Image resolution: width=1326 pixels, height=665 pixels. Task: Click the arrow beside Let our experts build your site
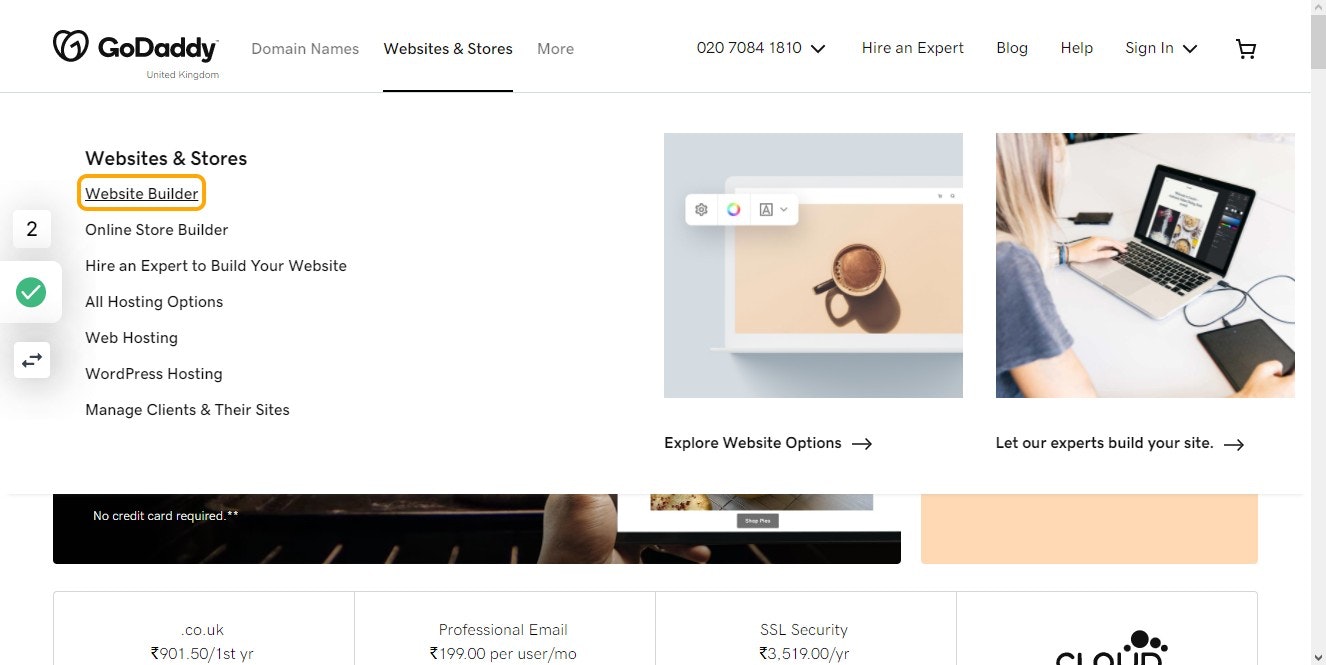tap(1234, 444)
